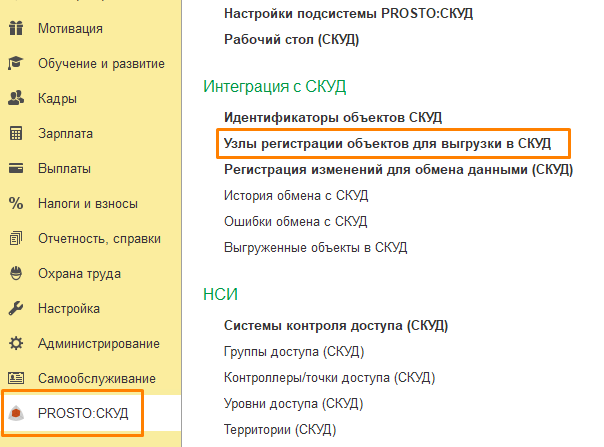Open the Администрирование section

[99, 344]
